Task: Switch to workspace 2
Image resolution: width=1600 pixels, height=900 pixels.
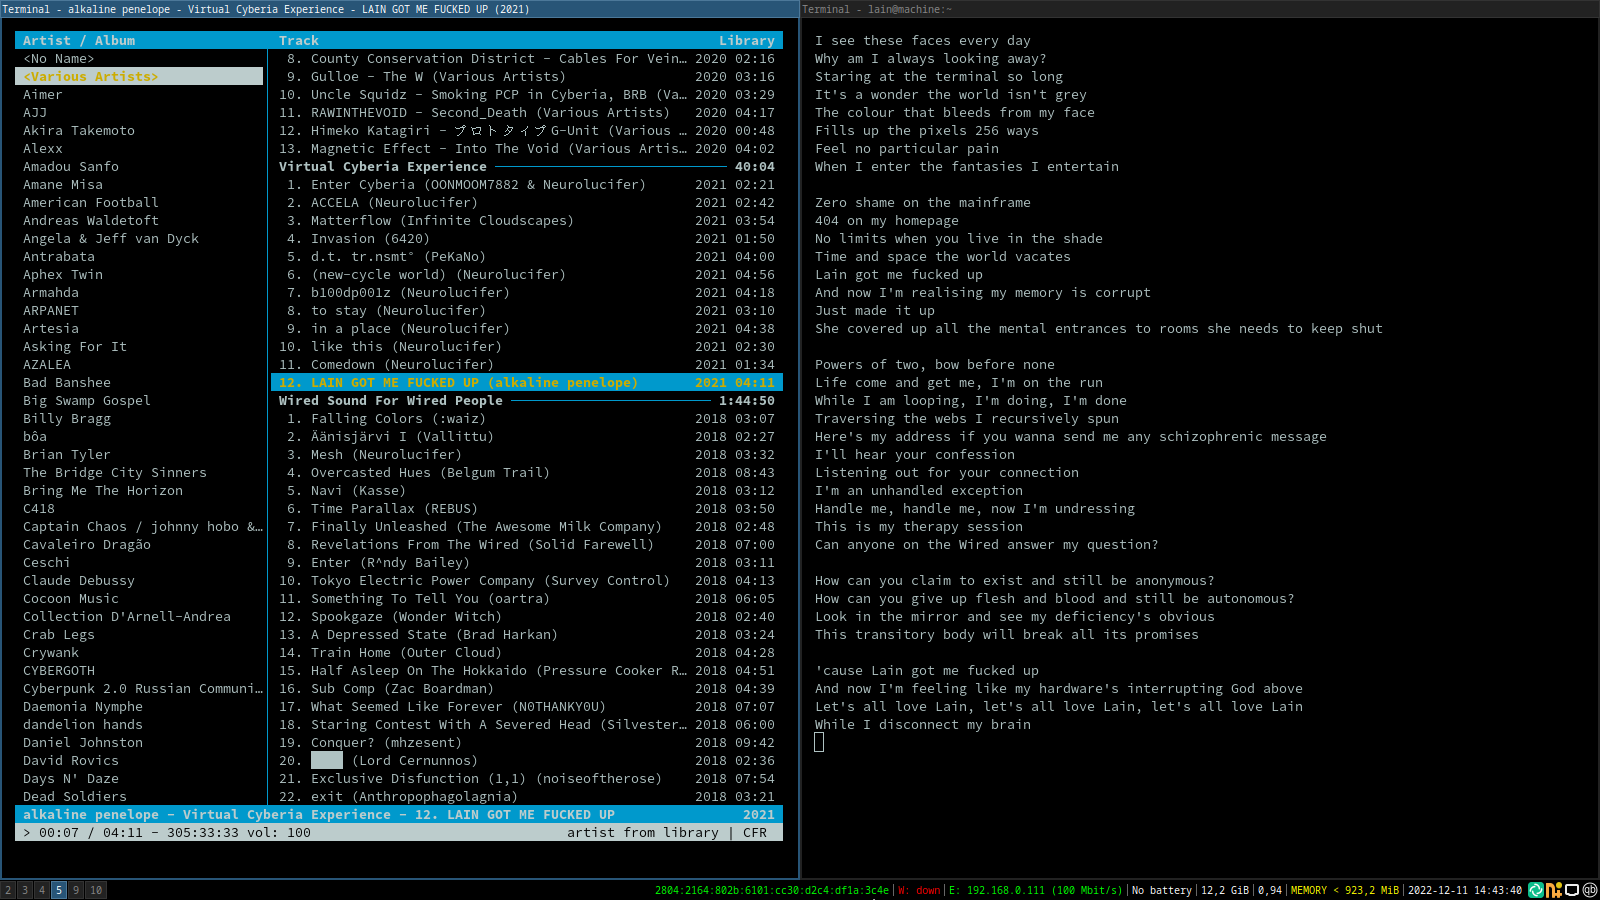Action: click(x=8, y=890)
